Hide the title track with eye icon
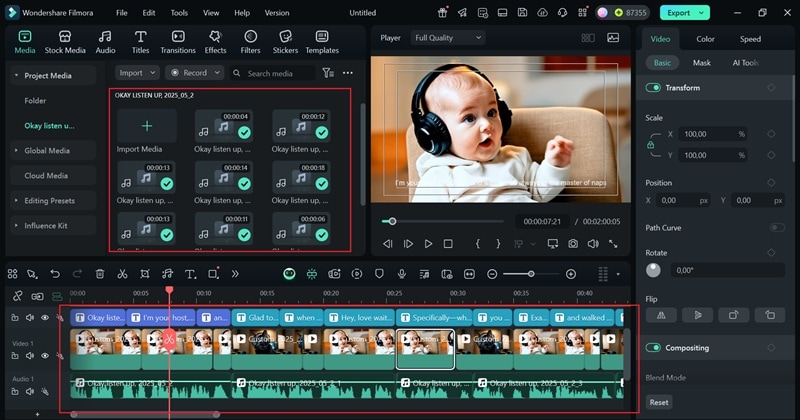Image resolution: width=800 pixels, height=420 pixels. (x=45, y=317)
